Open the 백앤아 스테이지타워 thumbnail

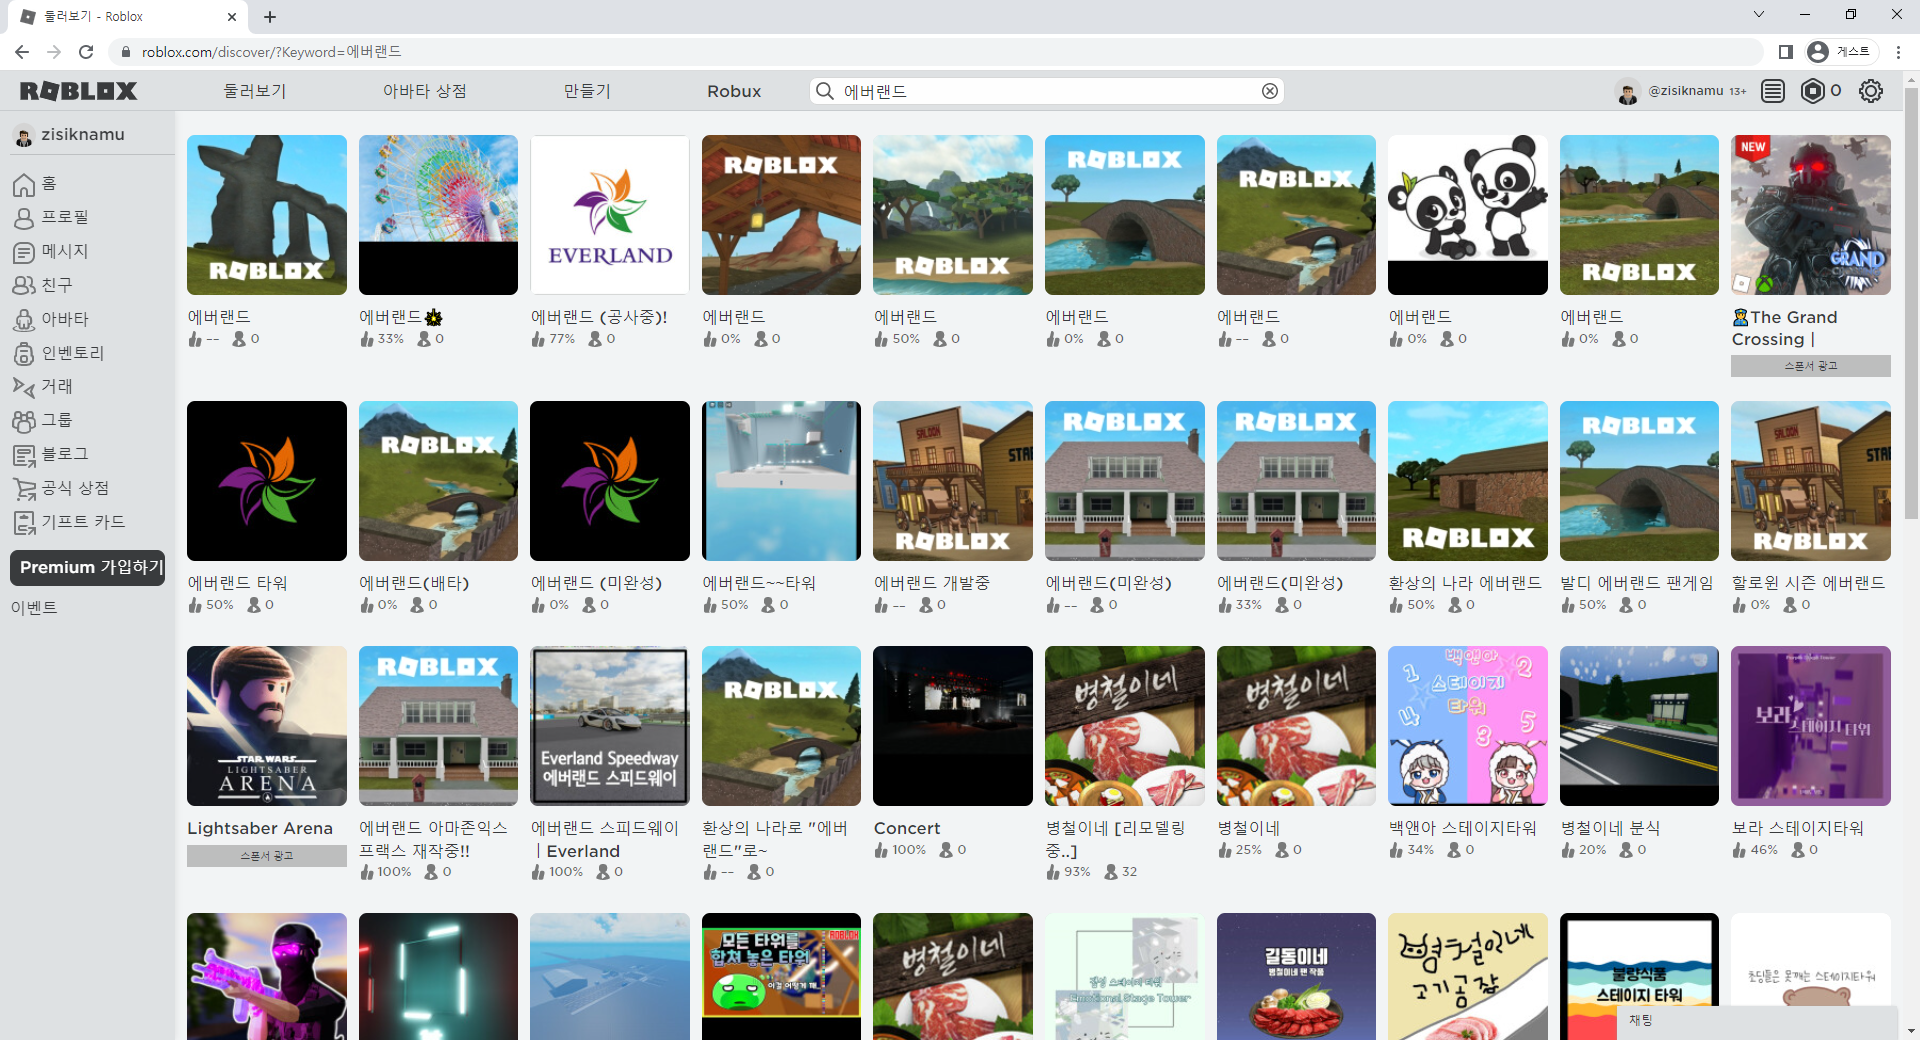coord(1468,726)
